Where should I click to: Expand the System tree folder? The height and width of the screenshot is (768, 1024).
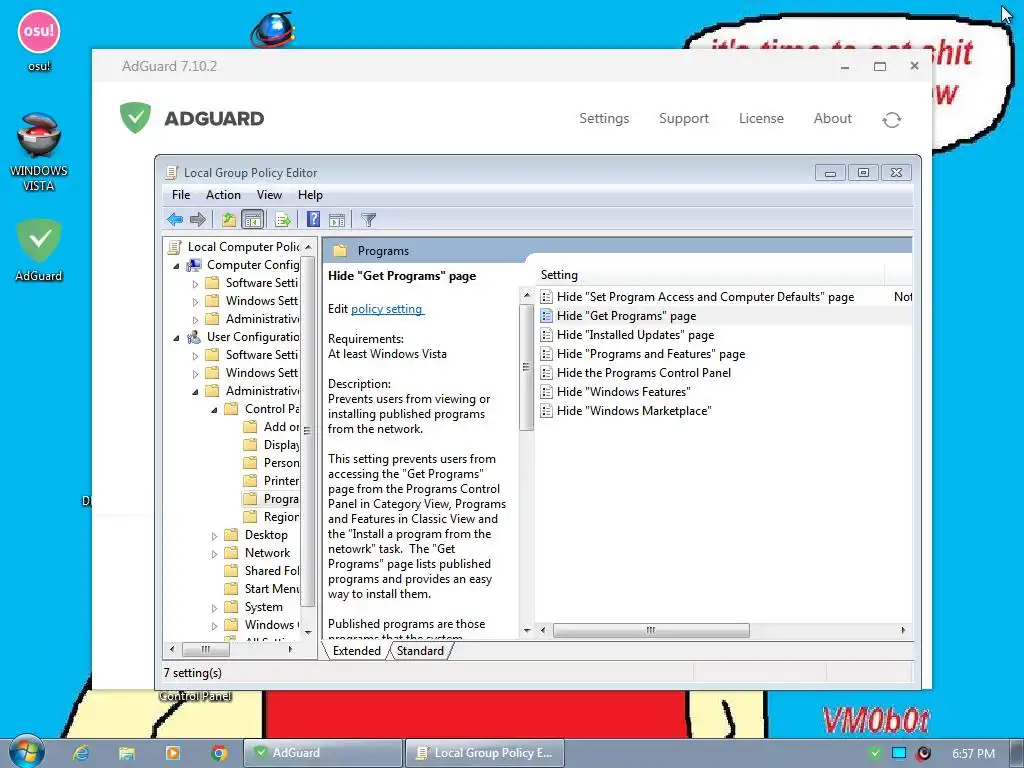coord(214,608)
